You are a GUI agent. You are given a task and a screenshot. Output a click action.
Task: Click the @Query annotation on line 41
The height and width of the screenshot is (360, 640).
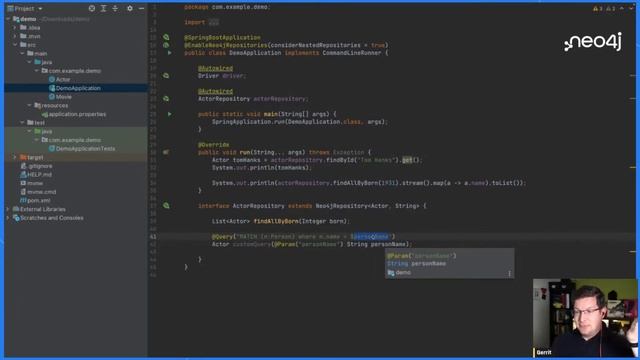pos(222,236)
